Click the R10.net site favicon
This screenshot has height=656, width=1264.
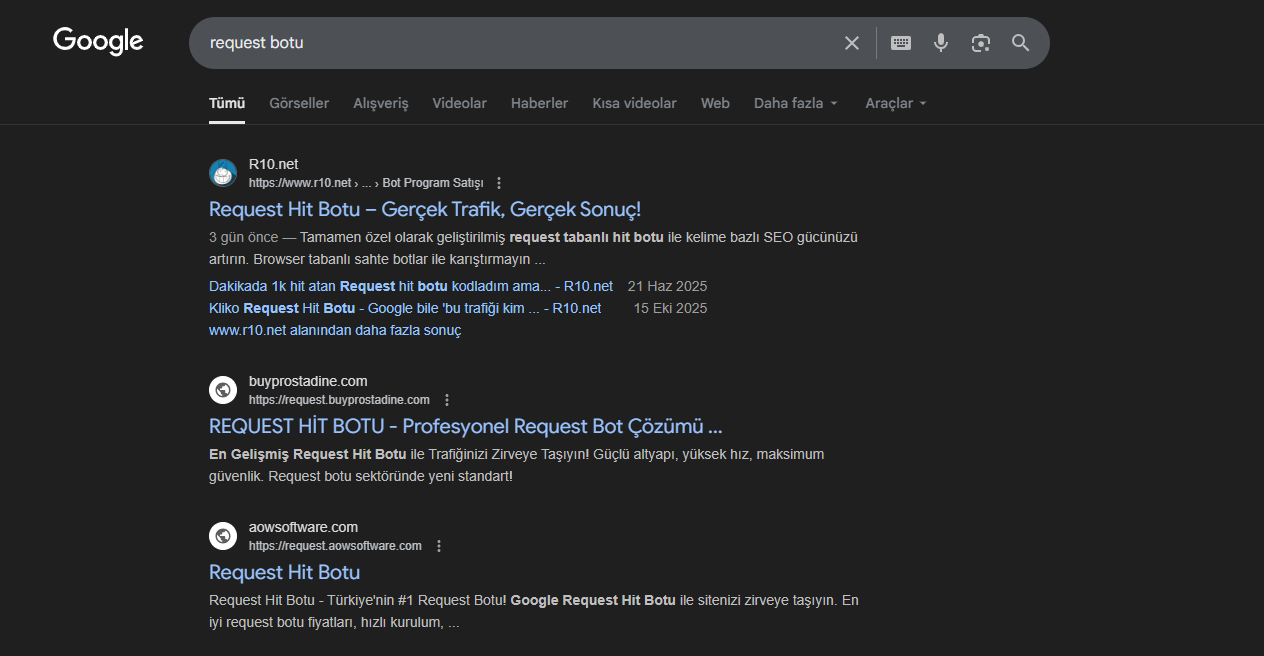click(x=223, y=173)
